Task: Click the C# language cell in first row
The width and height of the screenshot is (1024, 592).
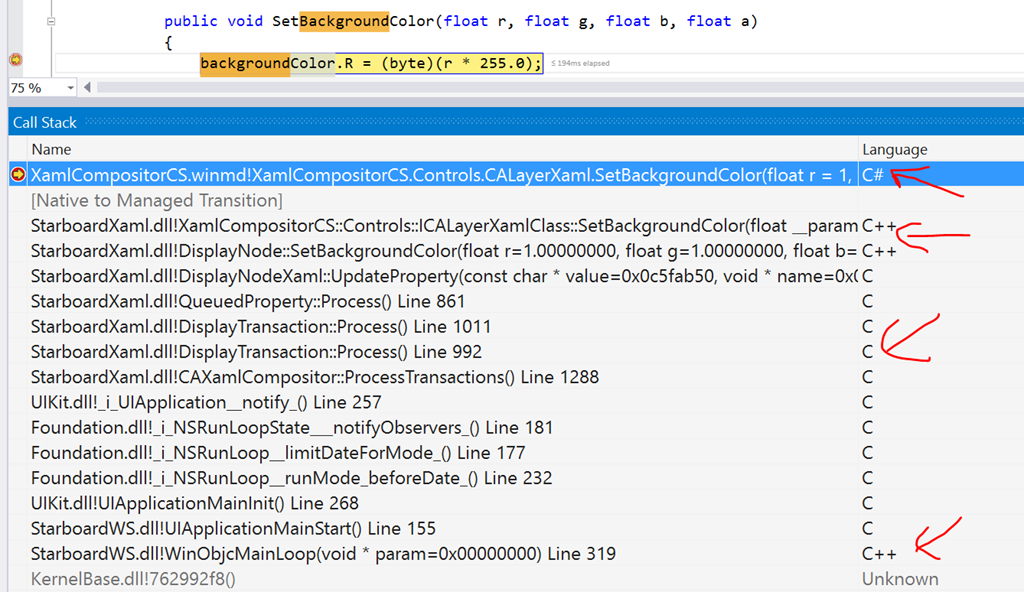Action: [x=872, y=175]
